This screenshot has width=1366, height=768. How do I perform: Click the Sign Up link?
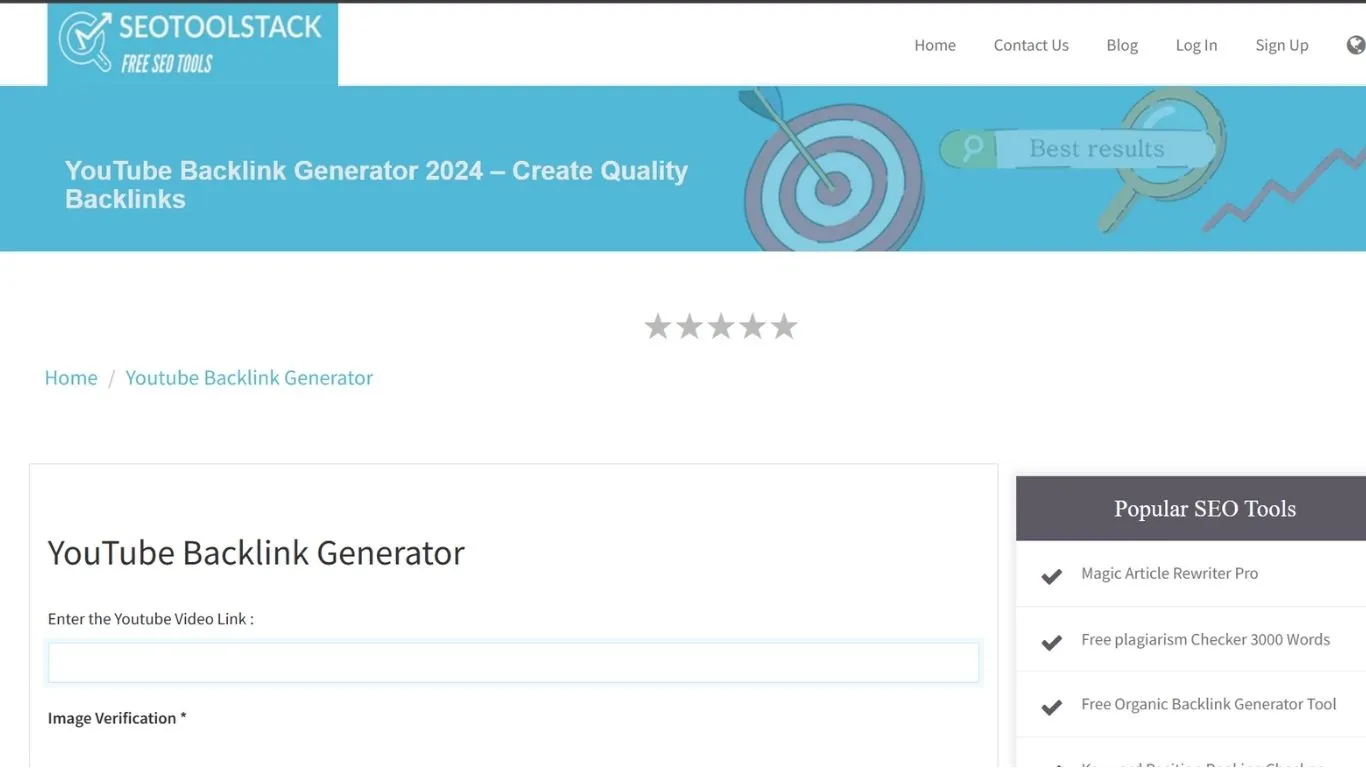click(1281, 45)
